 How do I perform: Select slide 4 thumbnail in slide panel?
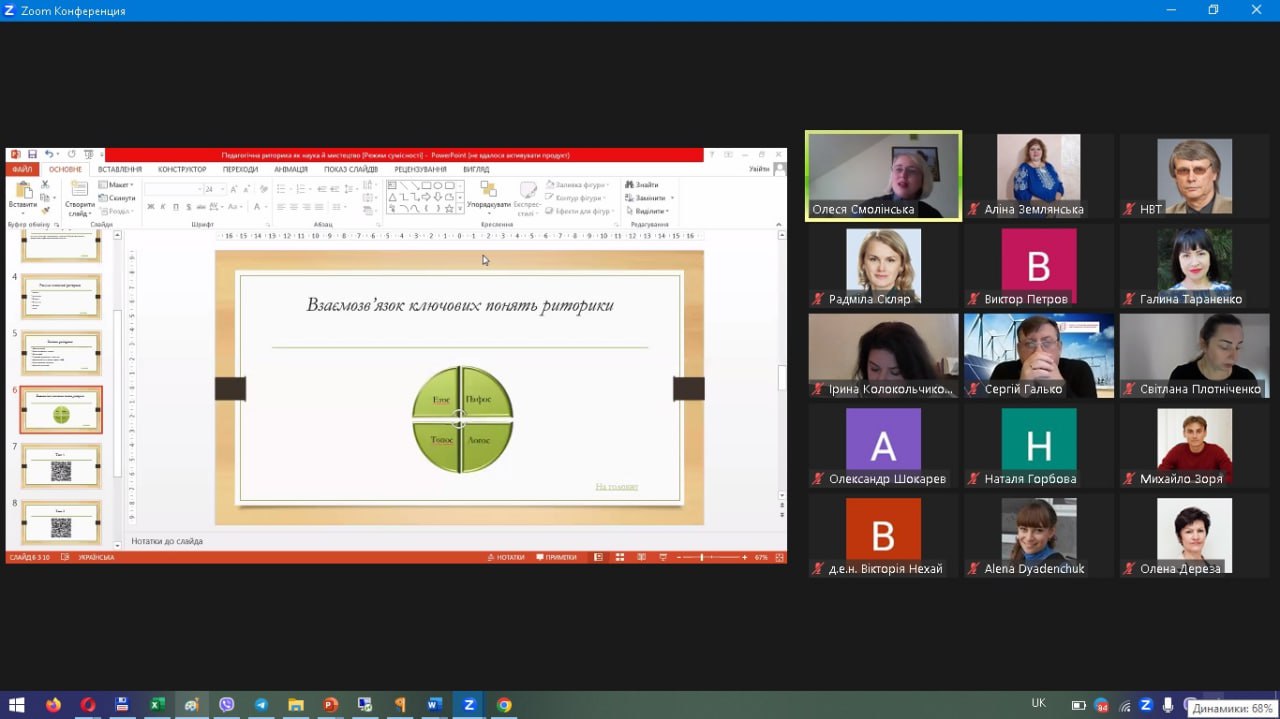coord(61,296)
